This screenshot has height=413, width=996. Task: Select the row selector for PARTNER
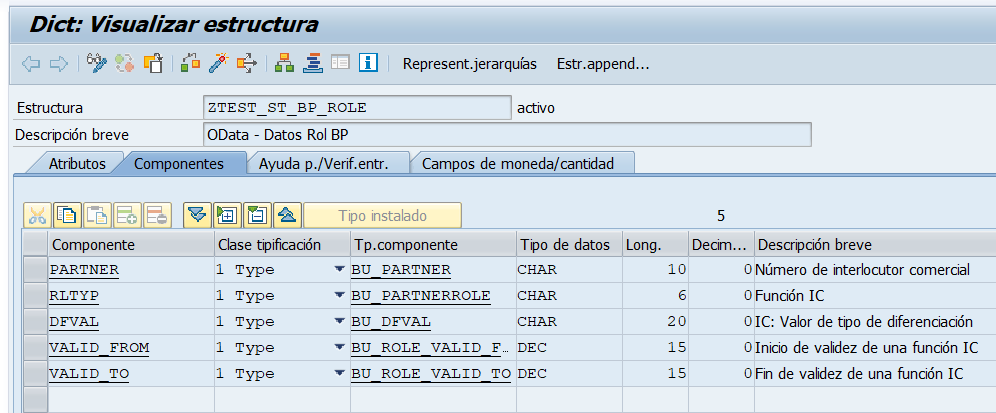[x=34, y=270]
